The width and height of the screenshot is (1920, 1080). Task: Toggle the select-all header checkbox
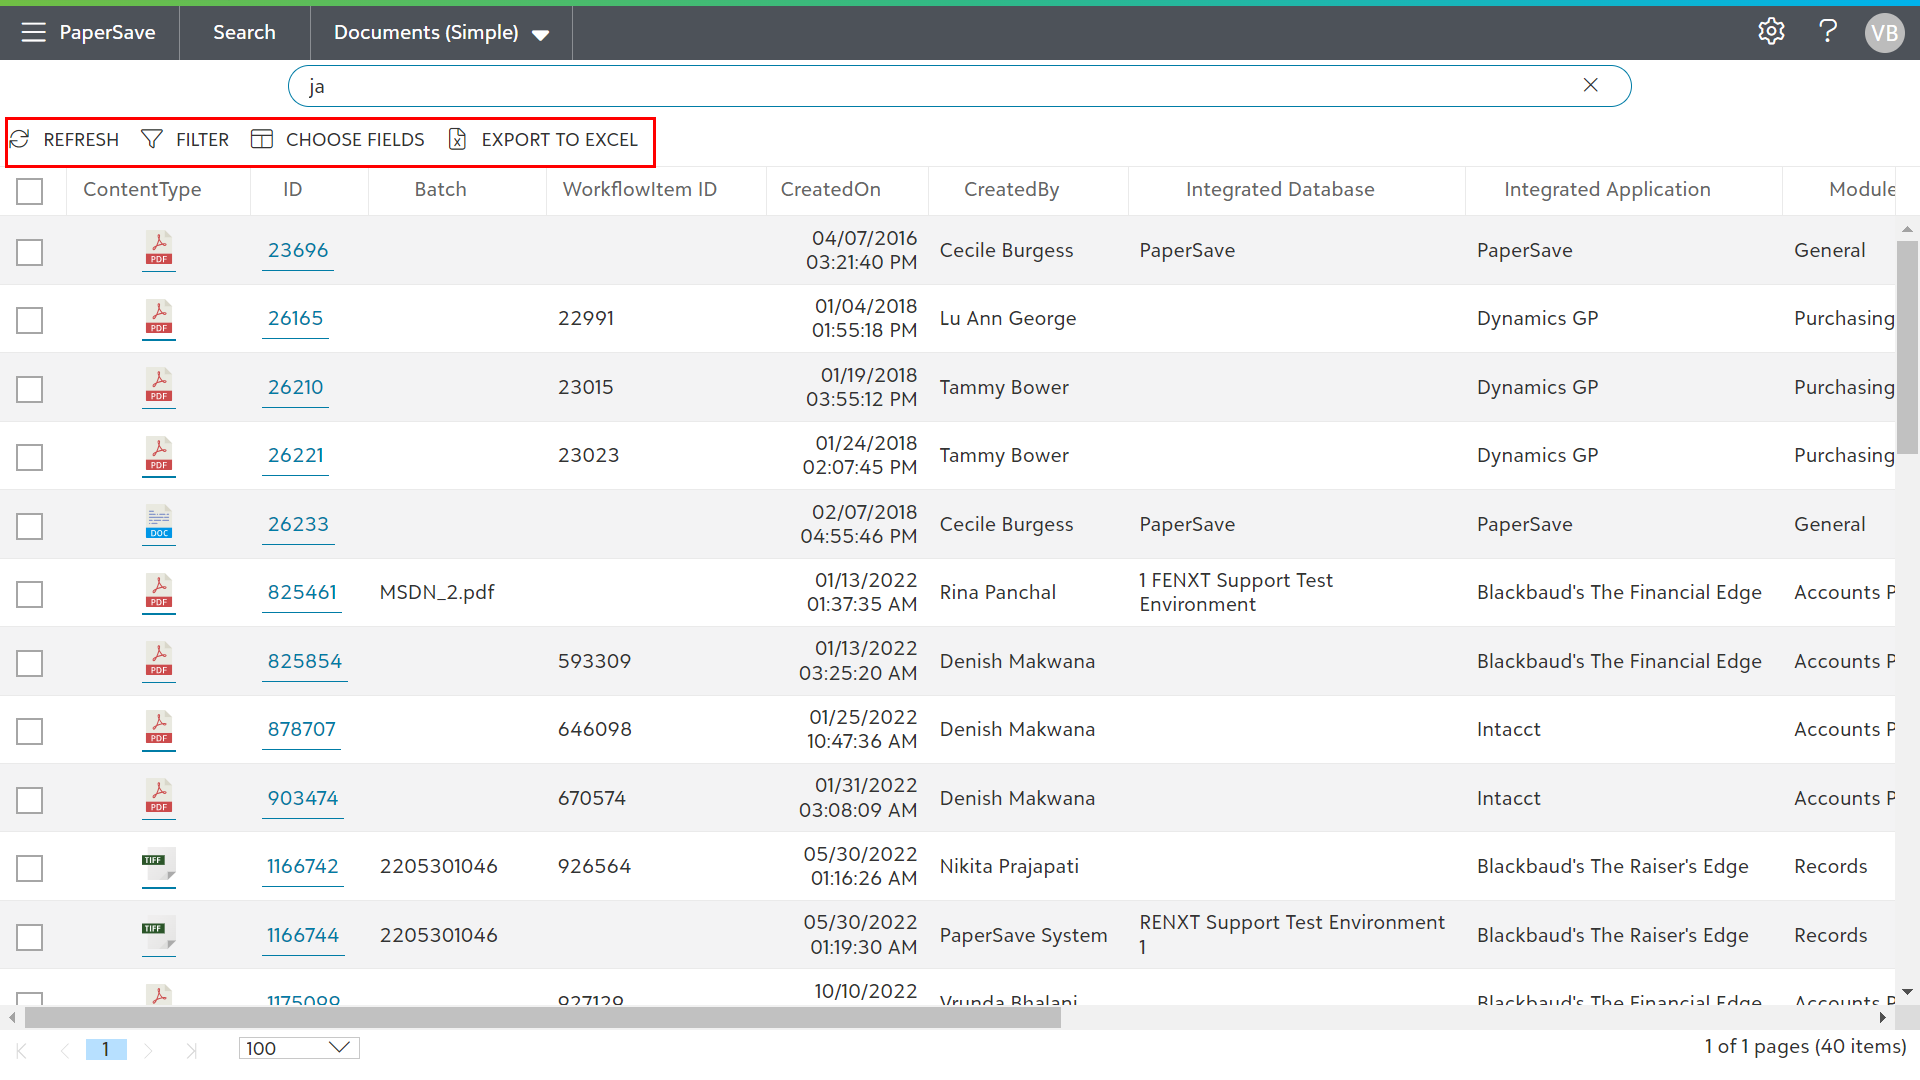pyautogui.click(x=30, y=190)
